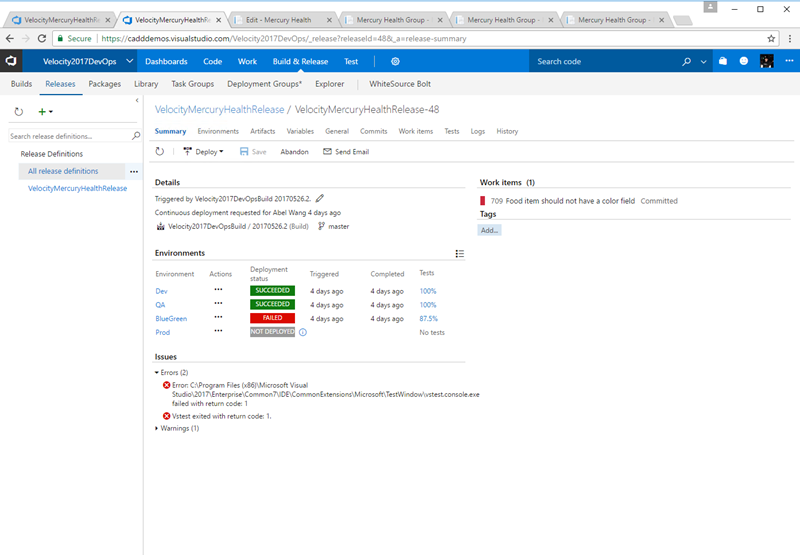Open the Velocity2017DevOpsBuild / 20170526.2 build link
Image resolution: width=800 pixels, height=555 pixels.
tap(238, 226)
